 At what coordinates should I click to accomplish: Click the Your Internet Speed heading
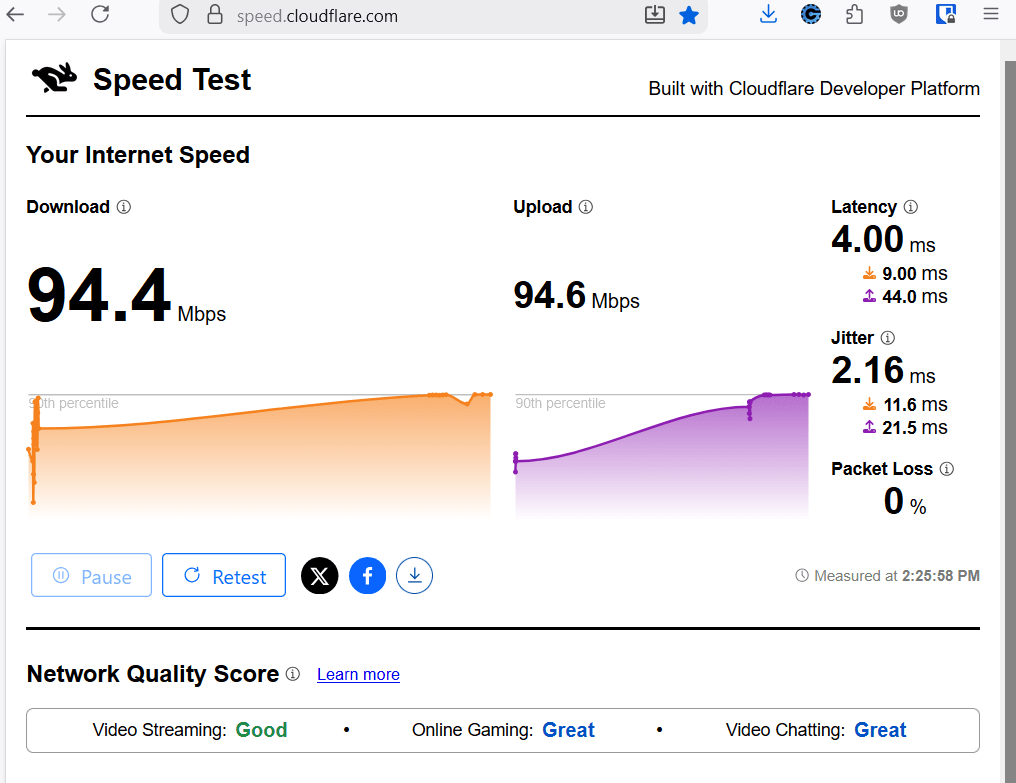pyautogui.click(x=138, y=155)
